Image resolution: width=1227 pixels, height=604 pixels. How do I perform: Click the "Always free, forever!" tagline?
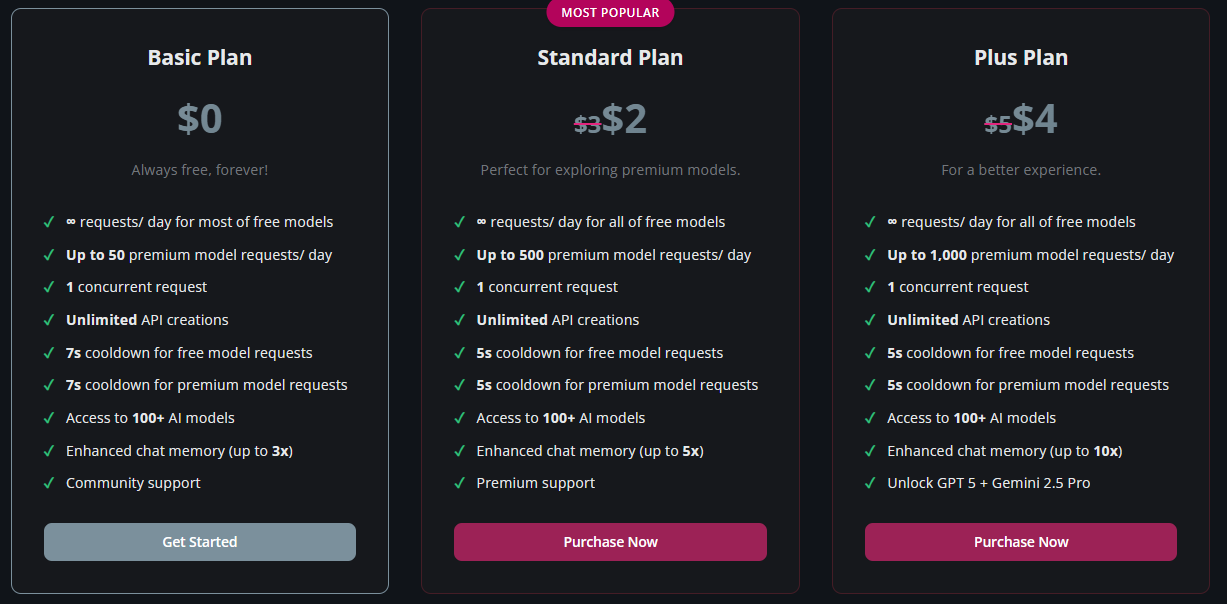click(x=200, y=170)
